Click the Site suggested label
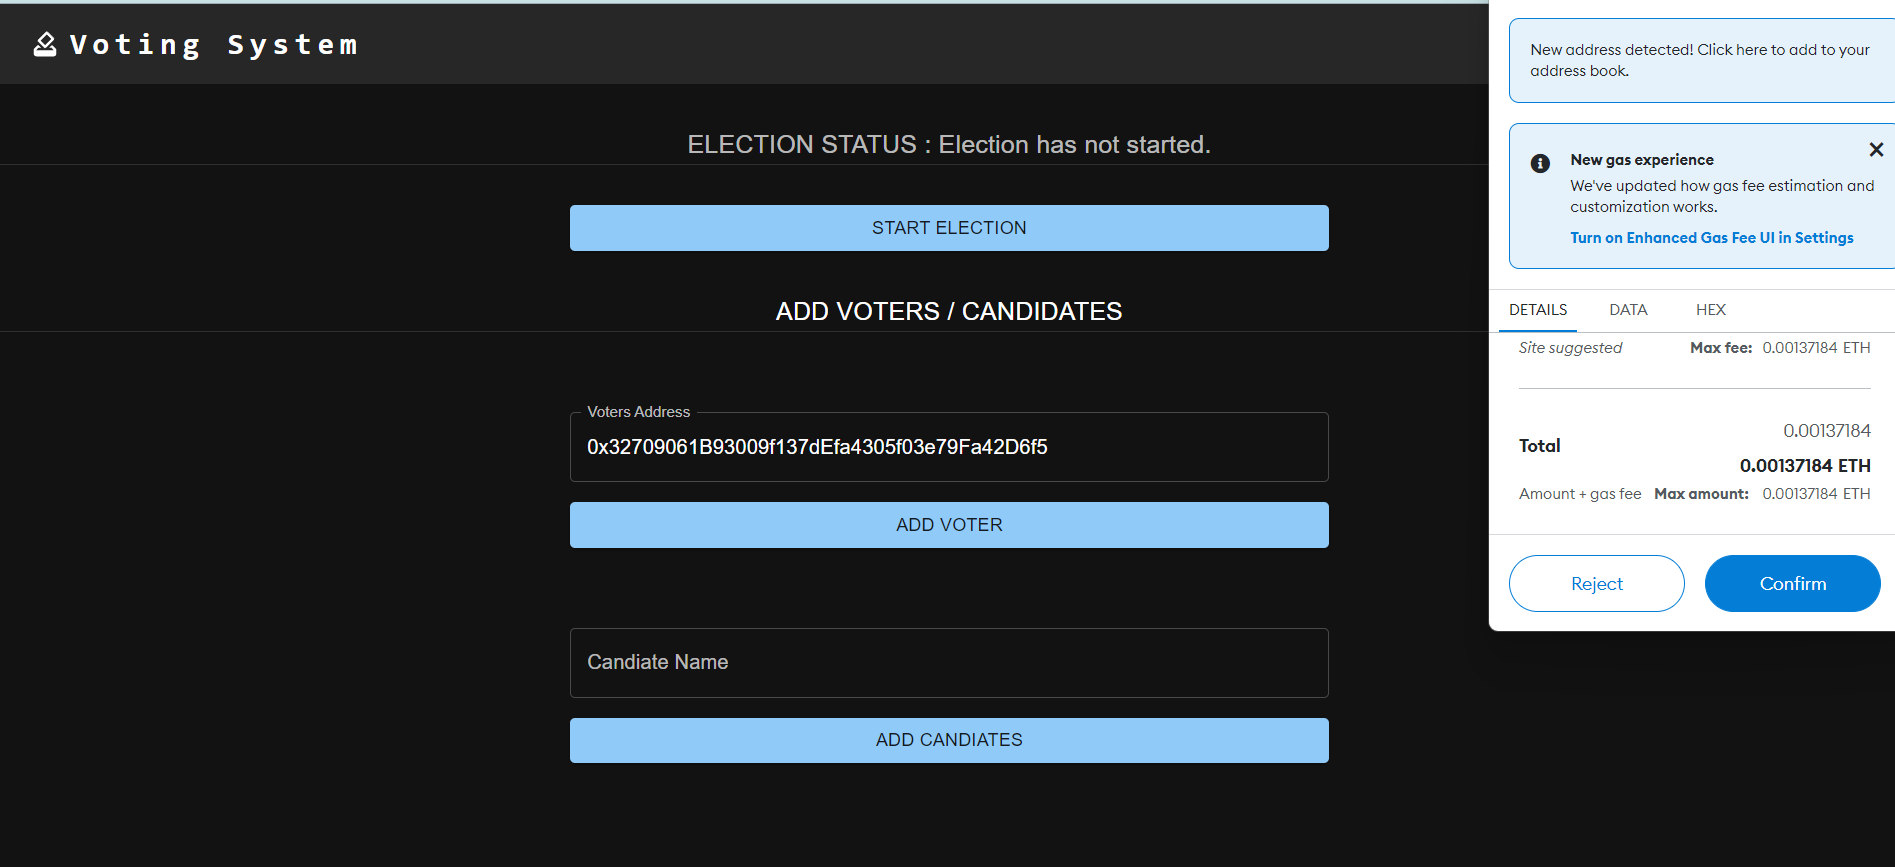1895x867 pixels. pos(1570,347)
